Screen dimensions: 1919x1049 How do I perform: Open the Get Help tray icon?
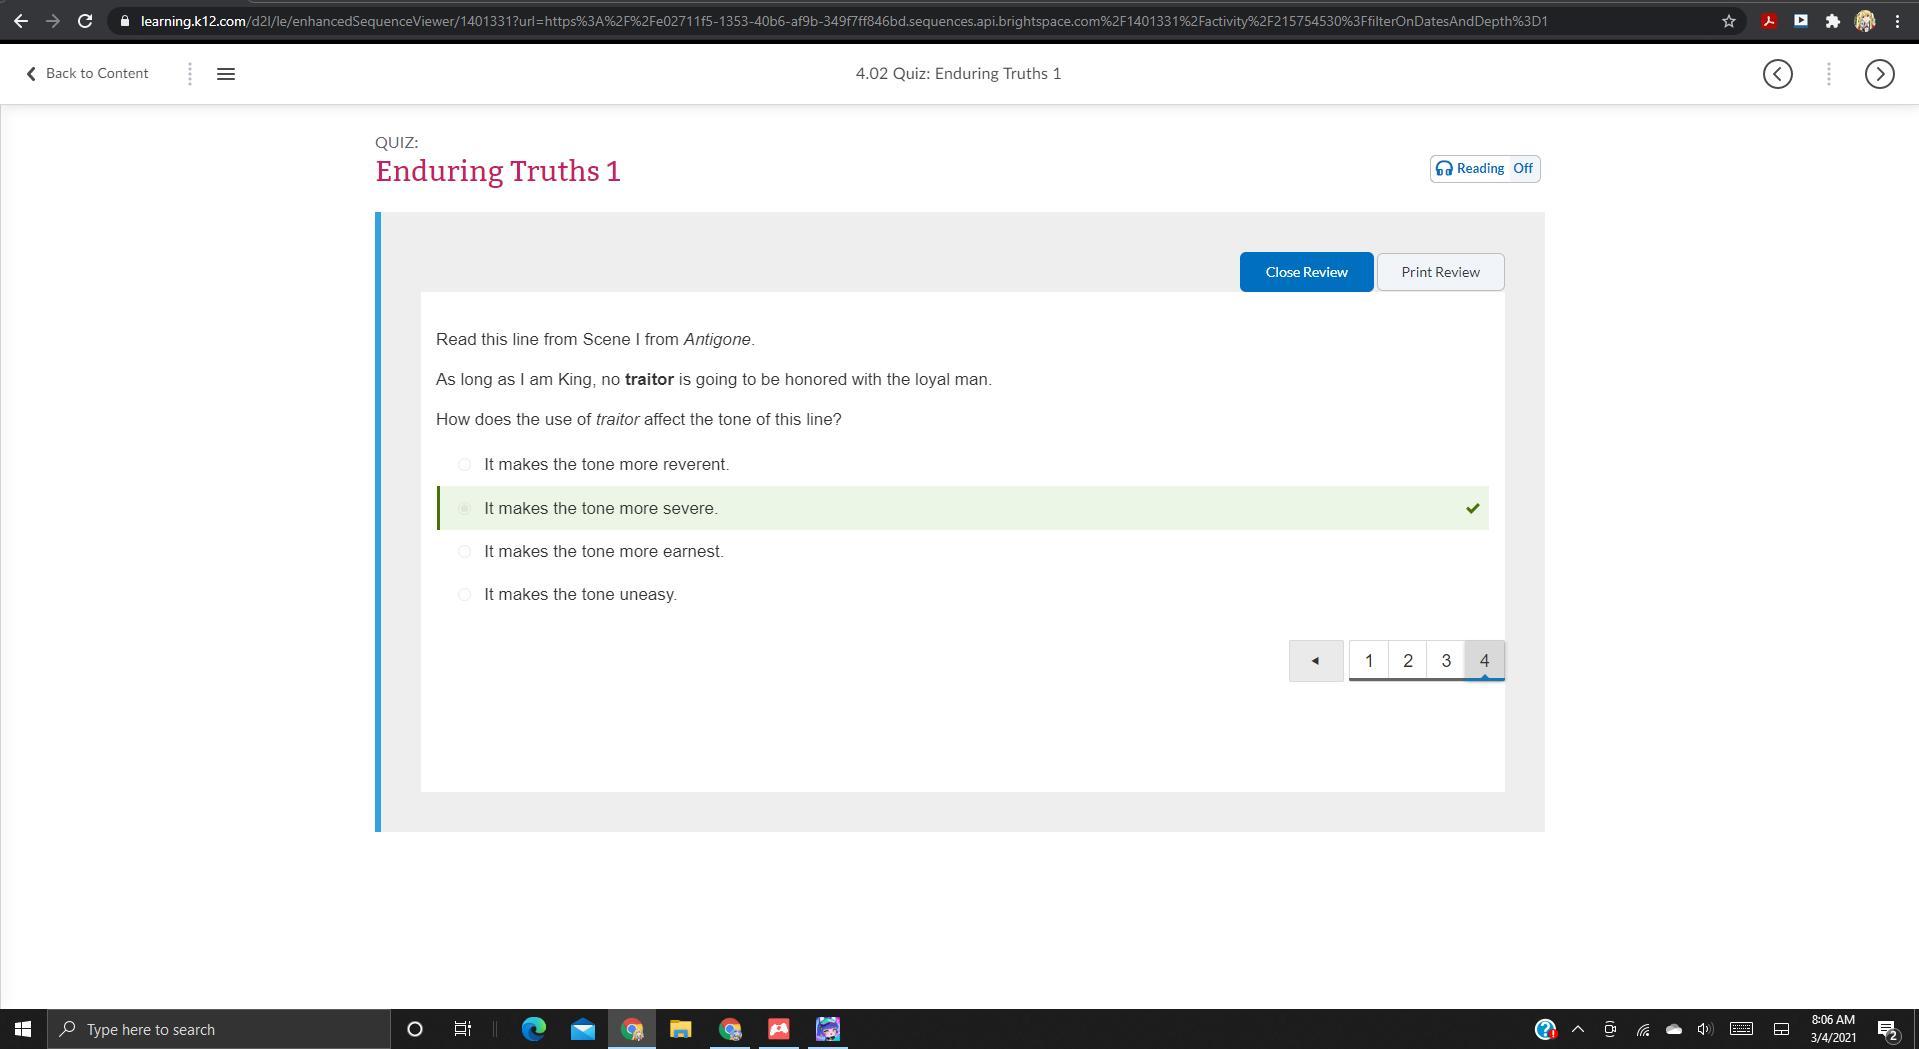[x=1545, y=1029]
